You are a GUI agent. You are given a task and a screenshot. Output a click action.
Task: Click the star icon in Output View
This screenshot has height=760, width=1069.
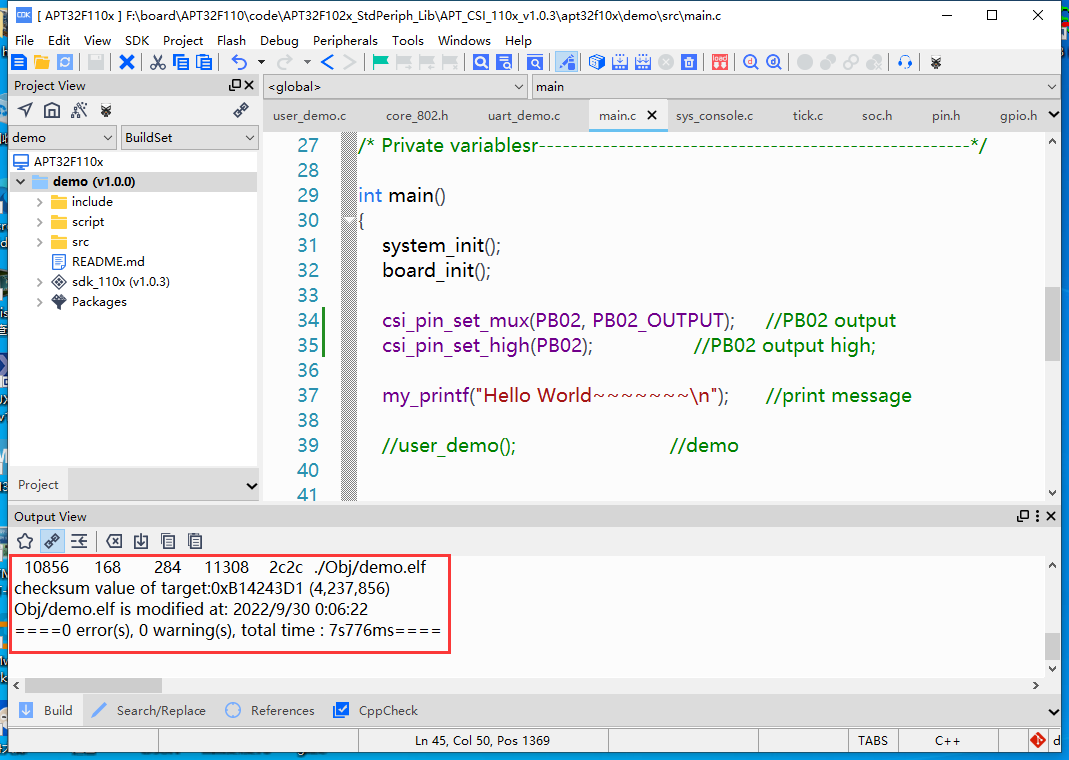25,541
